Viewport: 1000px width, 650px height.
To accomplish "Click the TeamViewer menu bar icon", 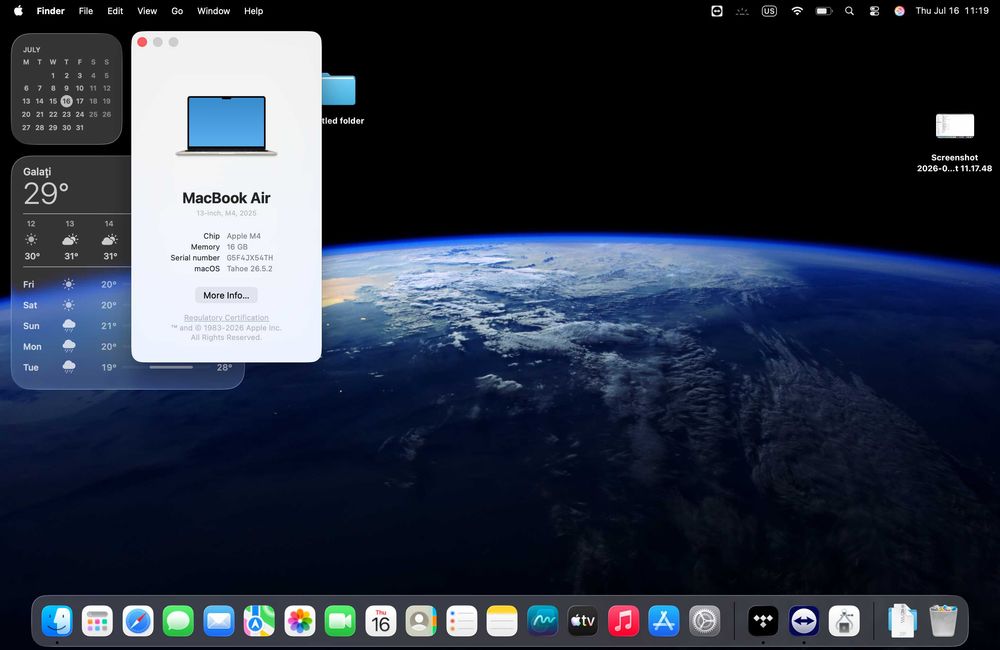I will point(717,11).
